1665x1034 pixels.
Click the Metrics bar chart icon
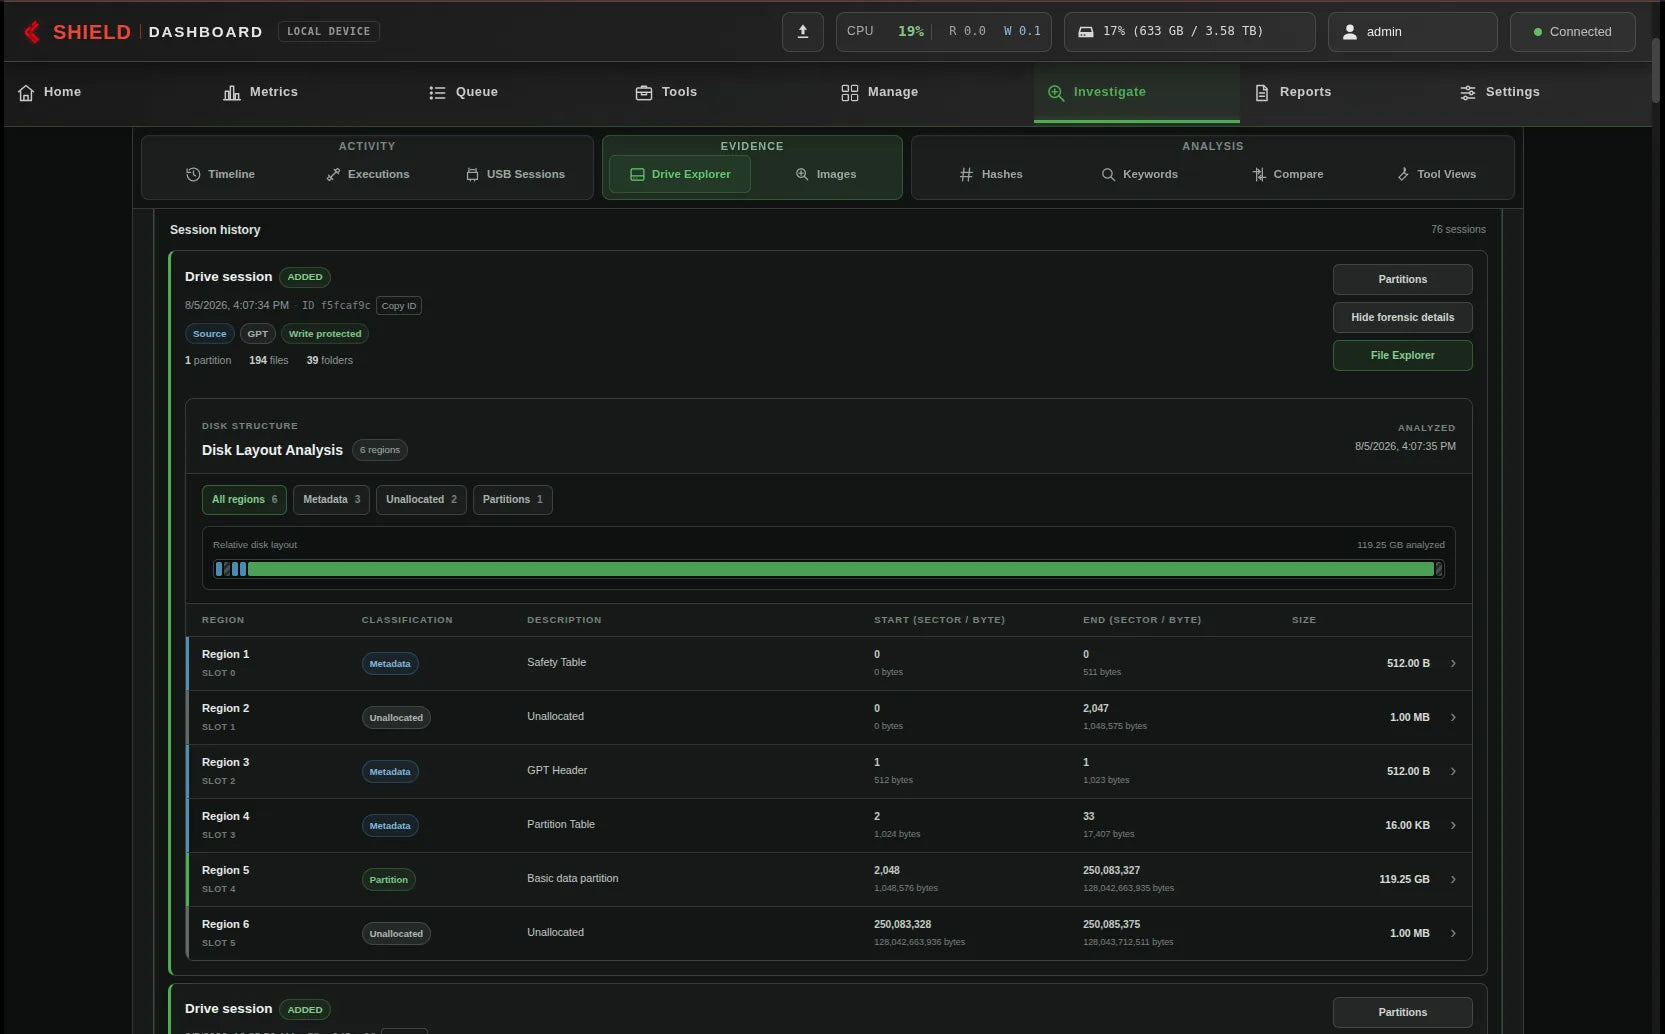[x=231, y=92]
